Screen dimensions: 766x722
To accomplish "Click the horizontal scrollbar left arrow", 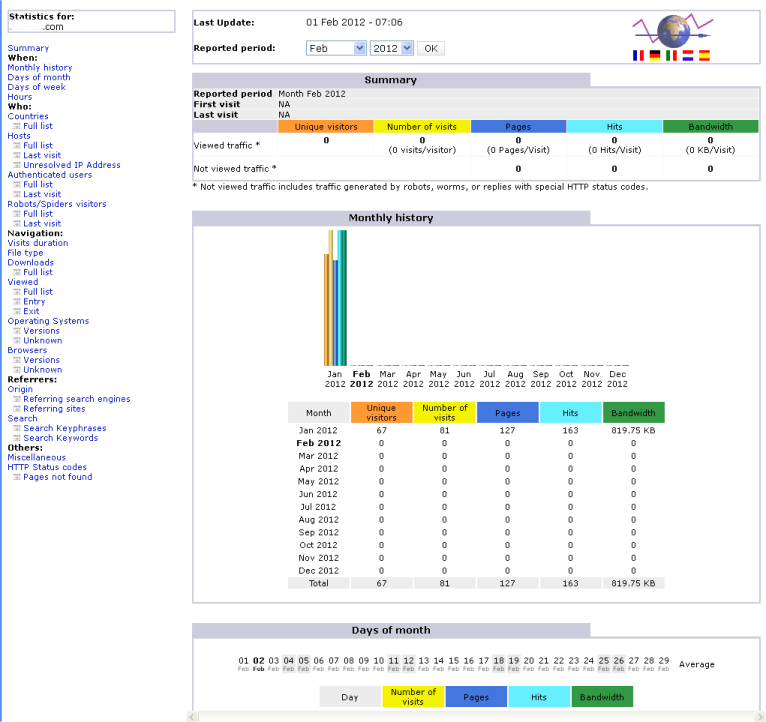I will click(192, 717).
